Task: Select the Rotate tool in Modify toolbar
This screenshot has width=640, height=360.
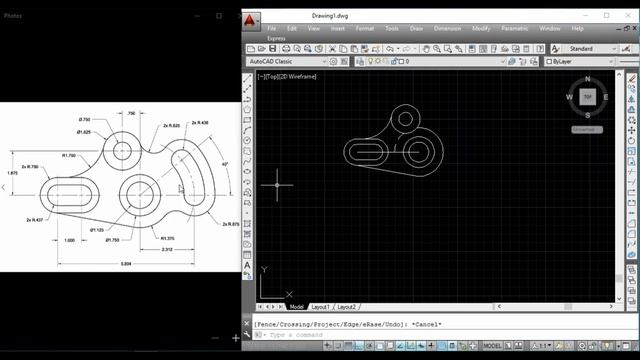Action: [x=631, y=140]
